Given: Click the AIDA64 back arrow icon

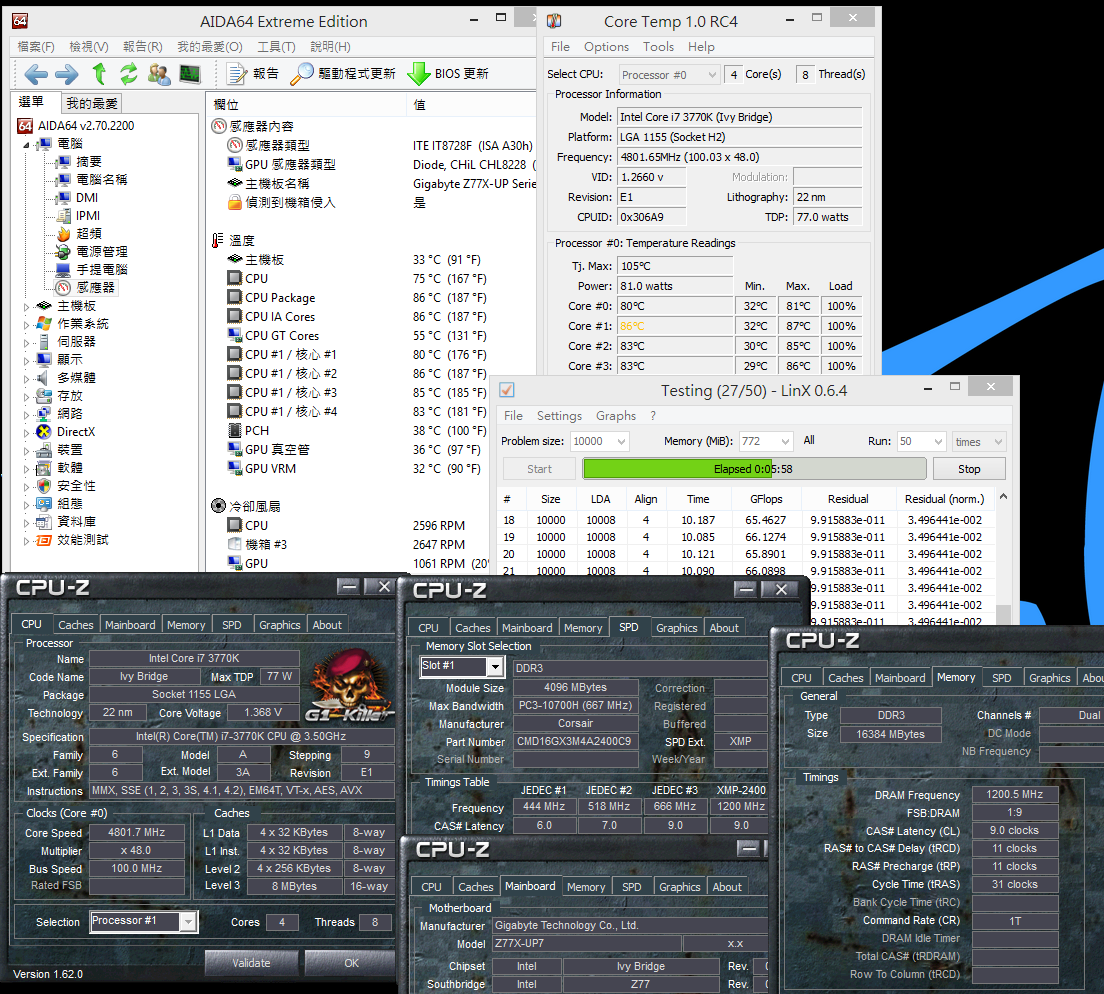Looking at the screenshot, I should coord(36,74).
